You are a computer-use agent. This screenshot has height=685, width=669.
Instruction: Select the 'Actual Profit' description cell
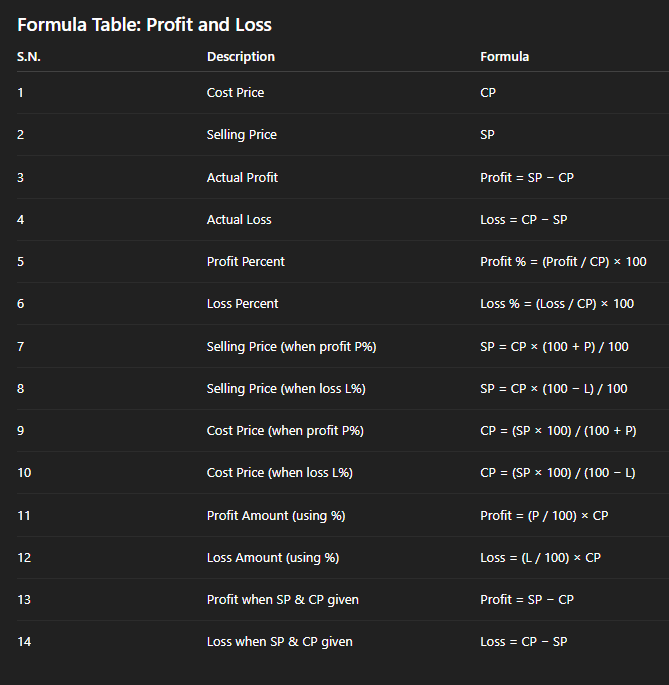(242, 177)
